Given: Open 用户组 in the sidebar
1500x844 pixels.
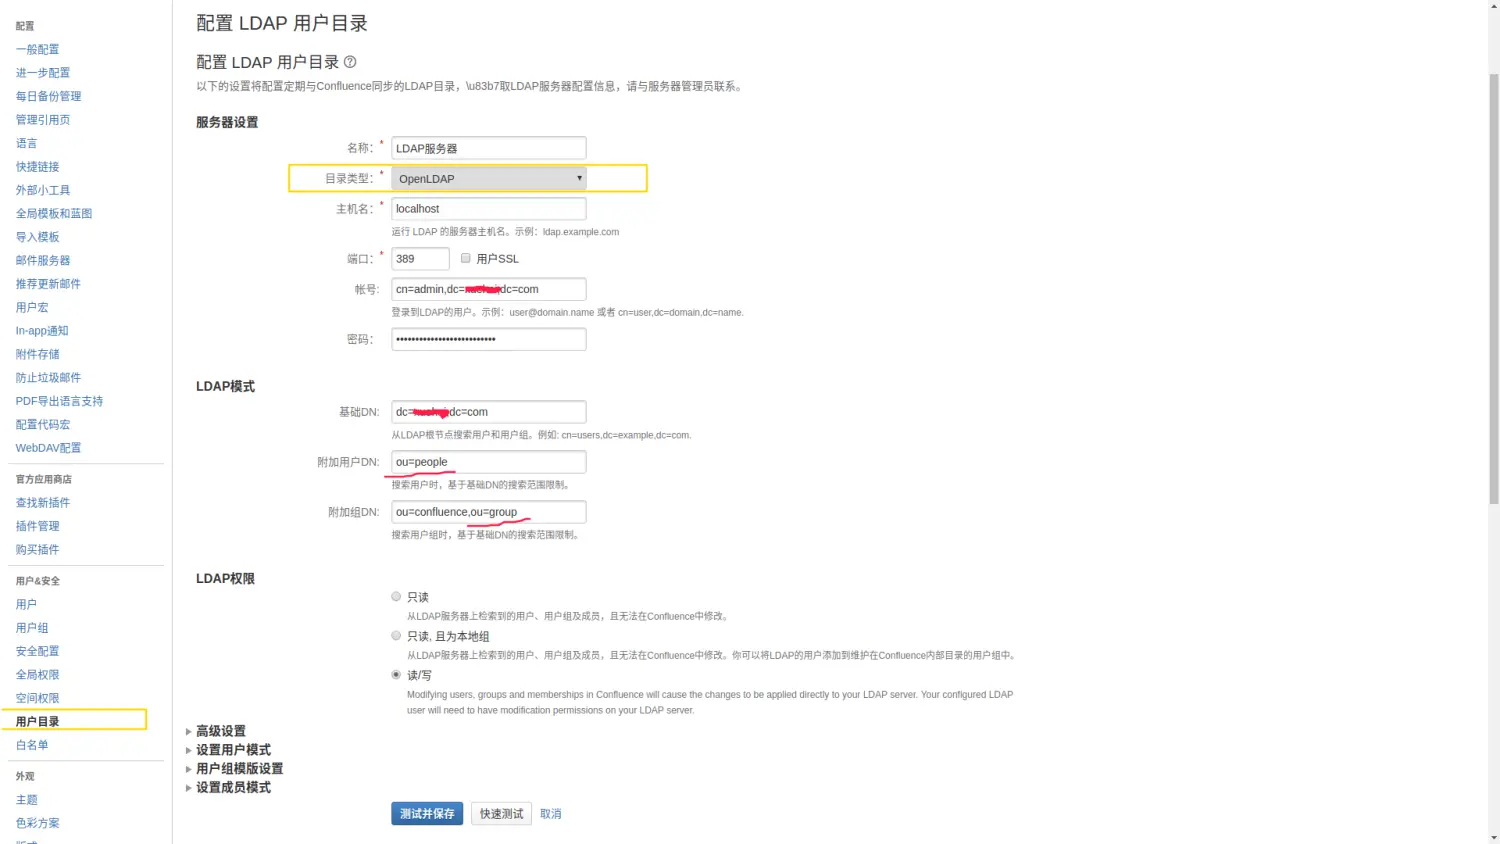Looking at the screenshot, I should click(x=32, y=628).
